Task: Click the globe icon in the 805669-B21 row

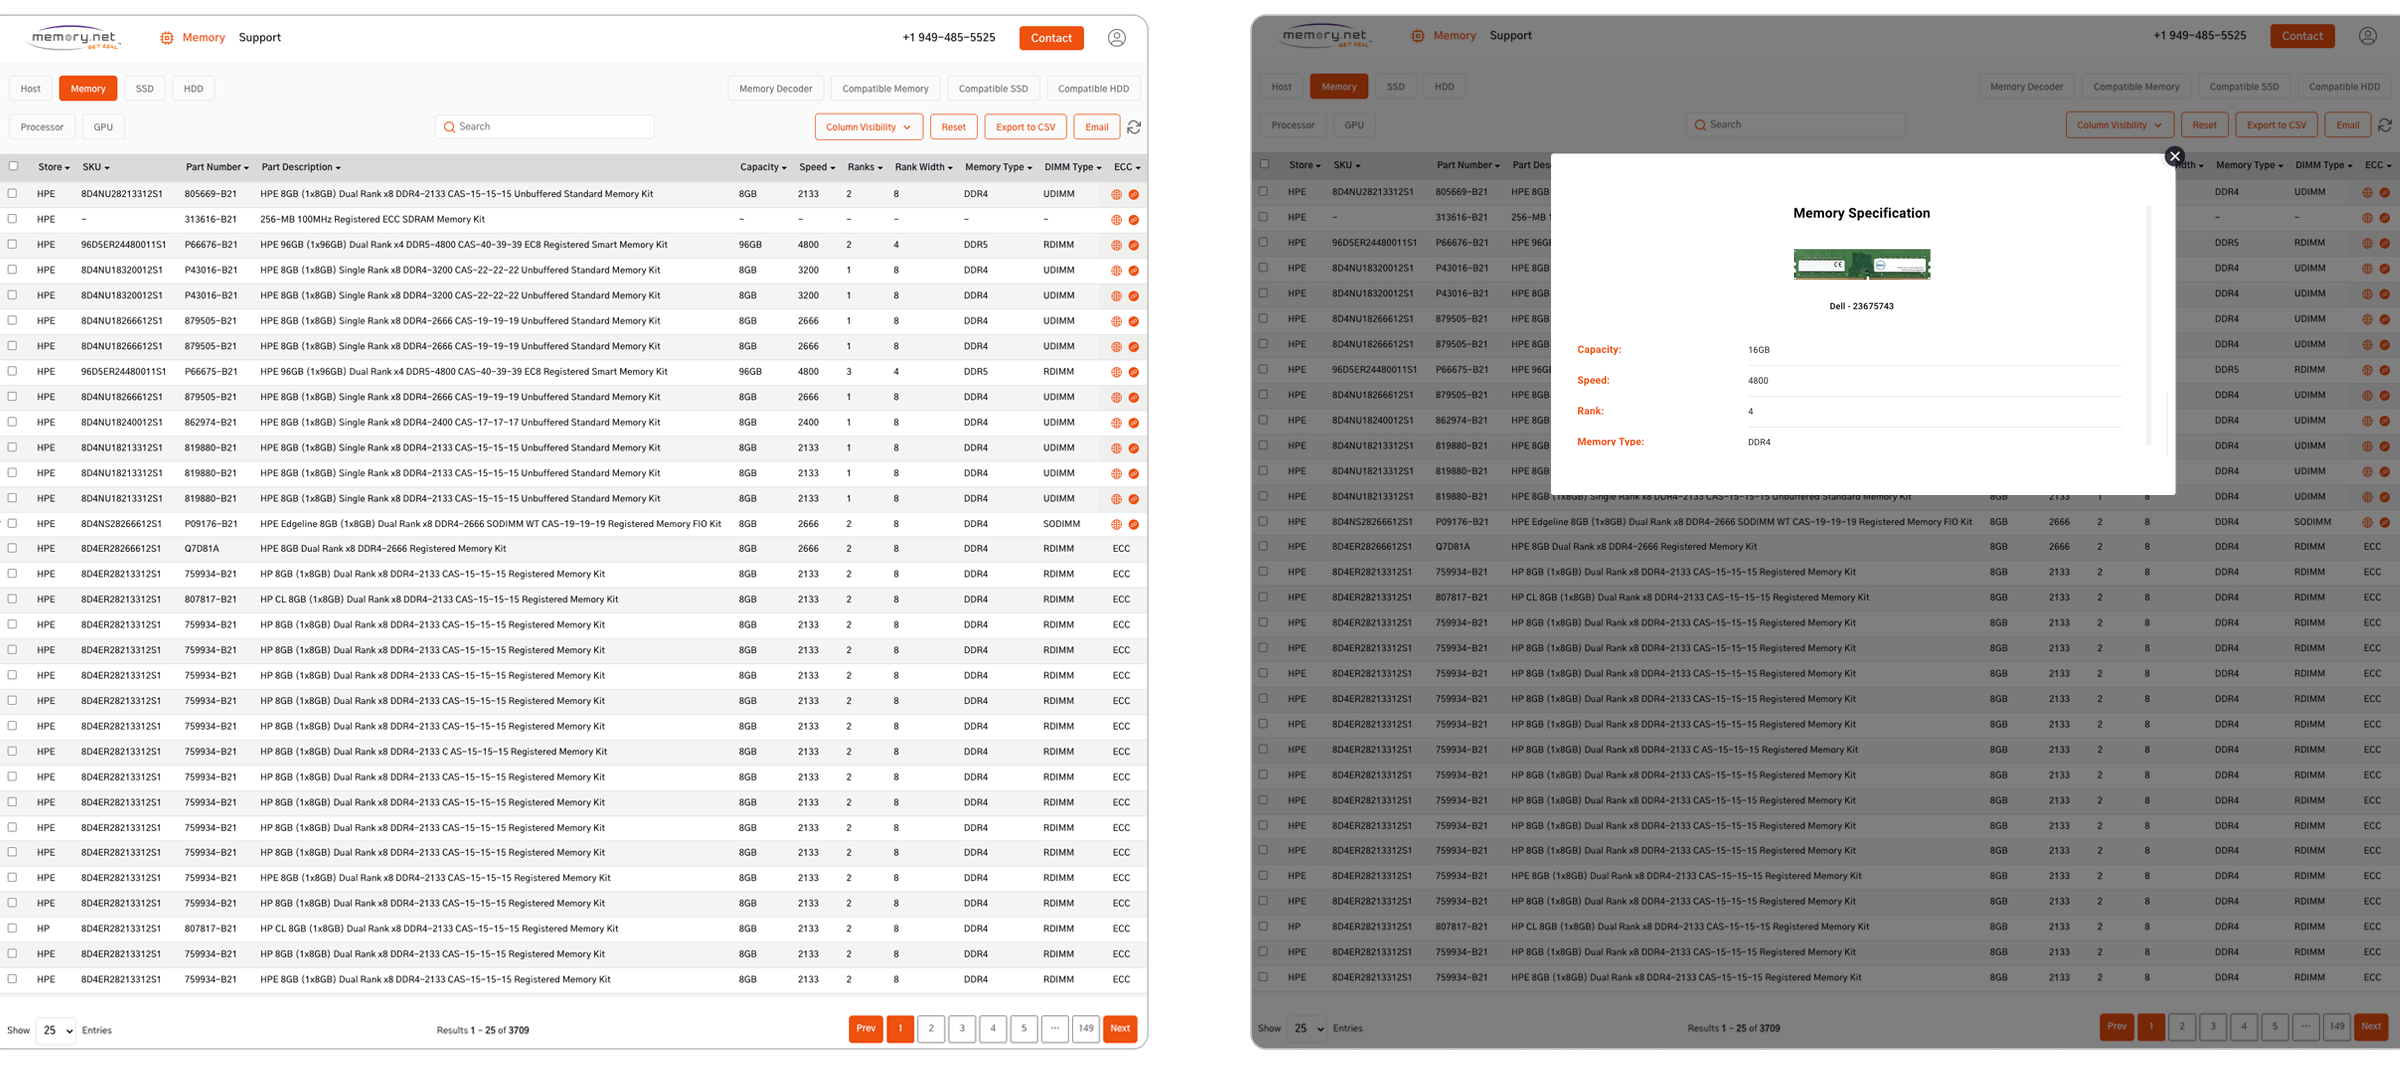Action: (x=1117, y=194)
